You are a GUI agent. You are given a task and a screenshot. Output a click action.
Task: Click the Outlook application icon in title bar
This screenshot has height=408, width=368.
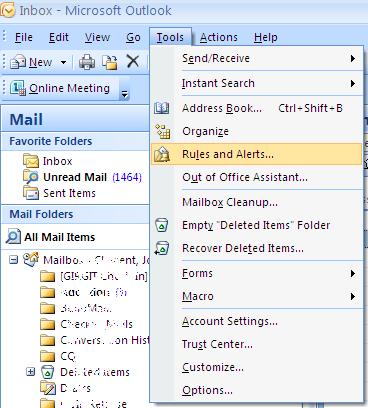tap(8, 11)
